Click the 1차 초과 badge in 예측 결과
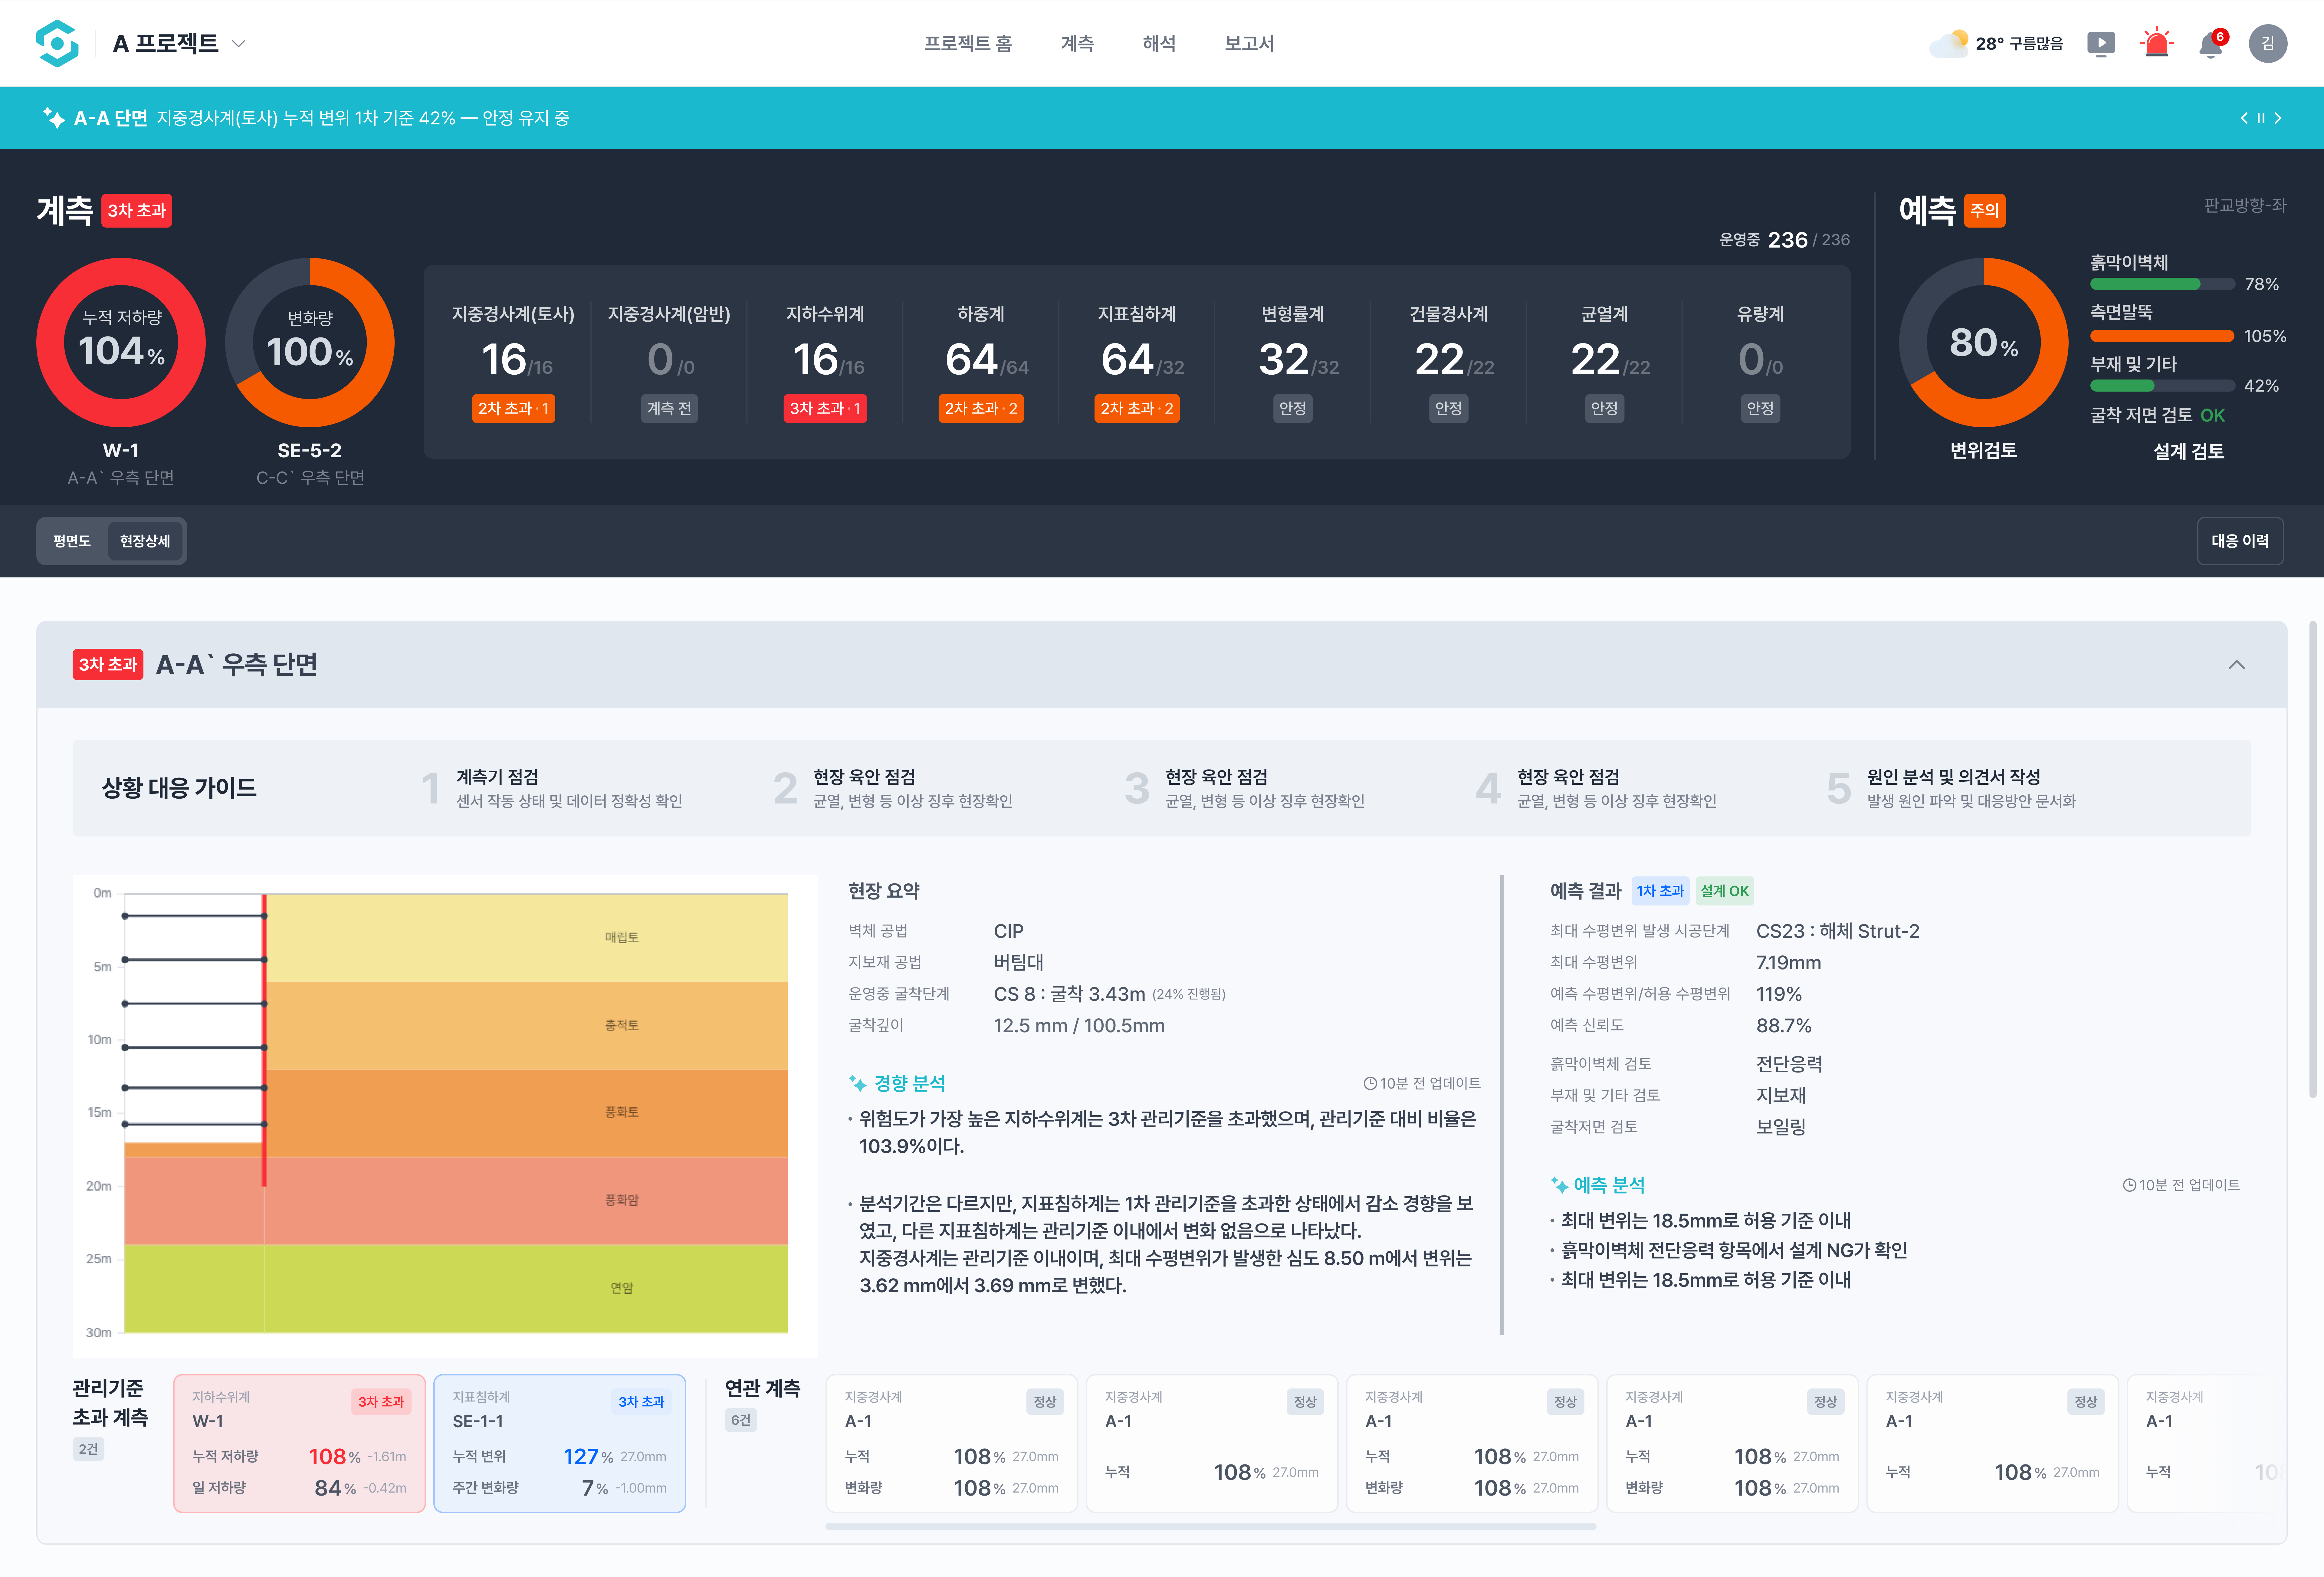Screen dimensions: 2324x1577 tap(1660, 891)
